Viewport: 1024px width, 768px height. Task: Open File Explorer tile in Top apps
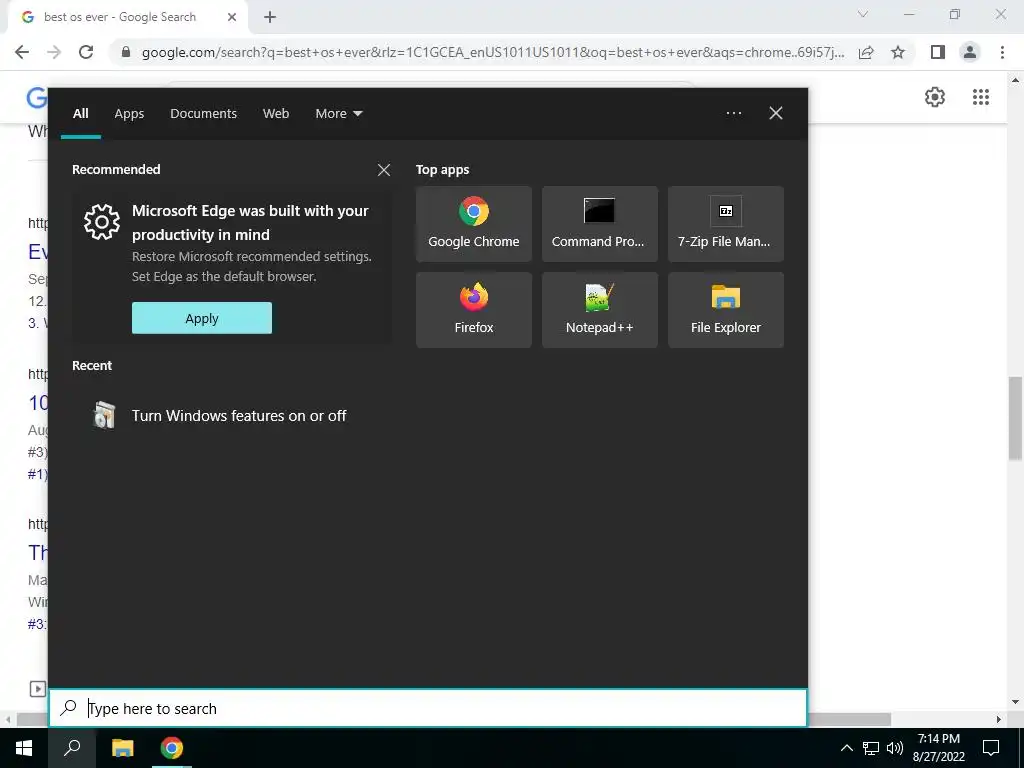(x=726, y=310)
